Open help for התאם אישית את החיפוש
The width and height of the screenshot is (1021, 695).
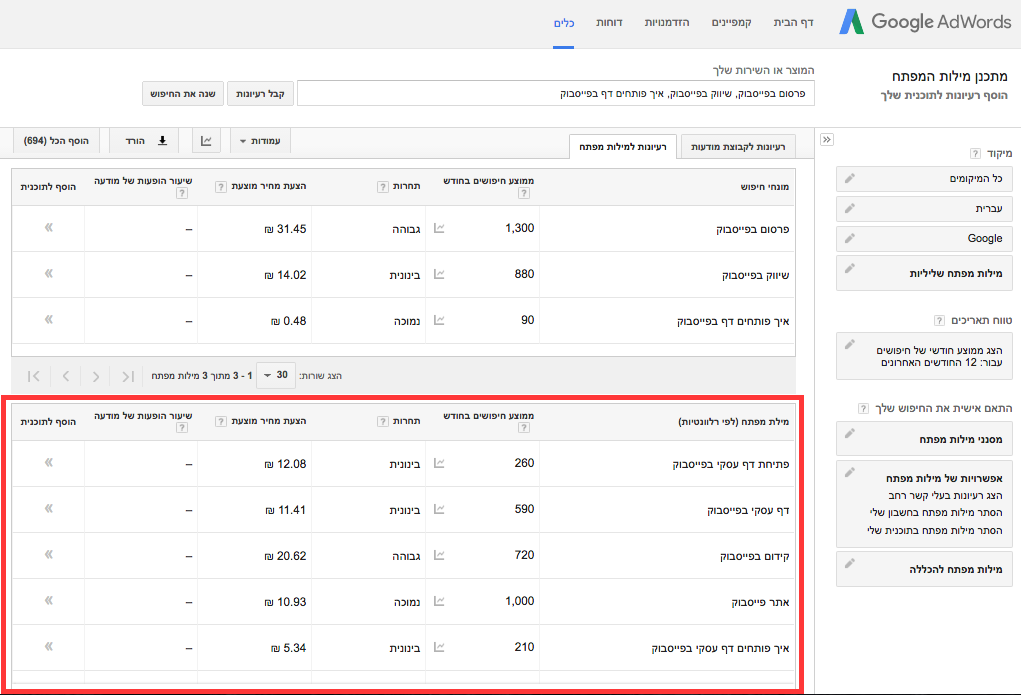[x=863, y=408]
